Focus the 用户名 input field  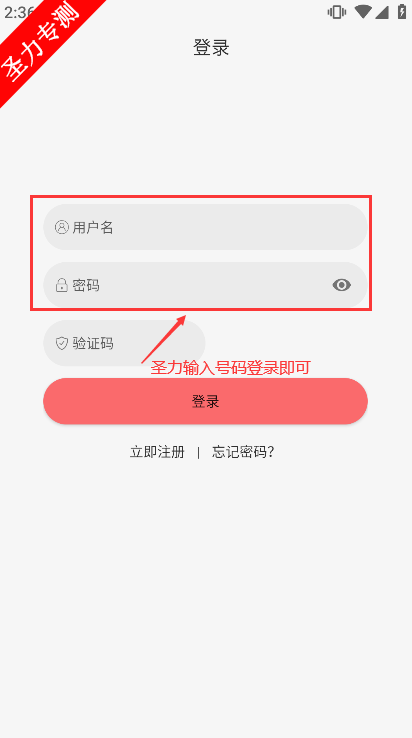[x=205, y=227]
